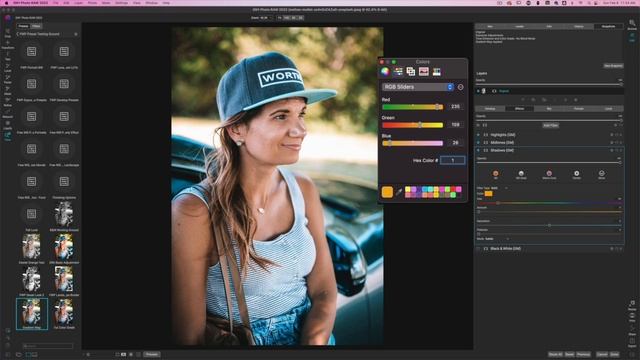Image resolution: width=640 pixels, height=360 pixels.
Task: Click the ON1 logo icon at top left
Action: click(x=7, y=18)
